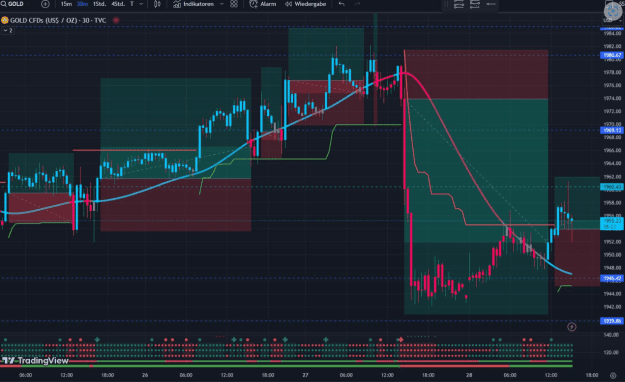Open time axis settings gear icon
Screen dimensions: 625x382
coord(613,375)
